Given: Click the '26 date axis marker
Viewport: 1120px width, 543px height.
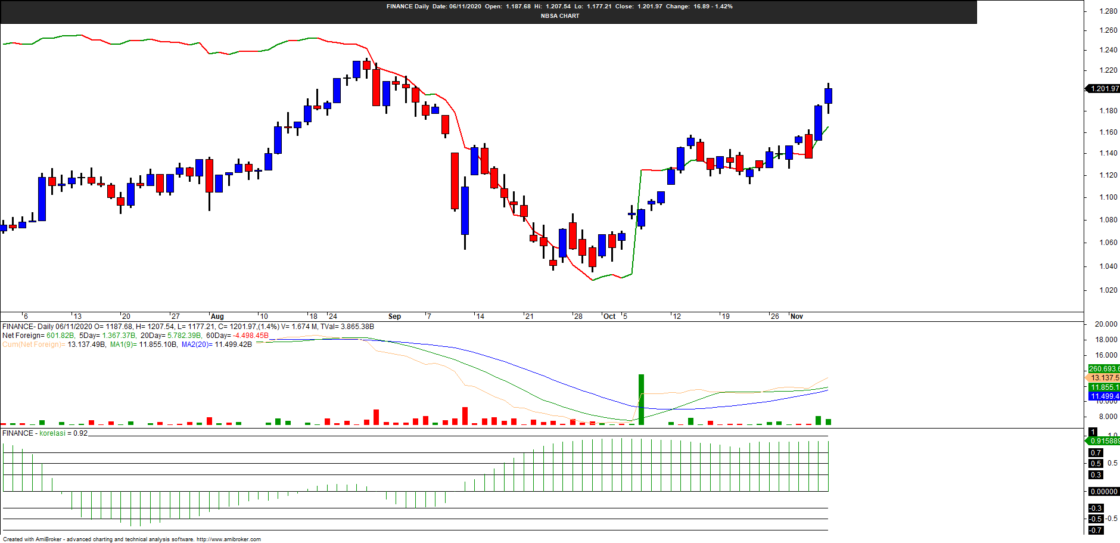Looking at the screenshot, I should click(773, 316).
